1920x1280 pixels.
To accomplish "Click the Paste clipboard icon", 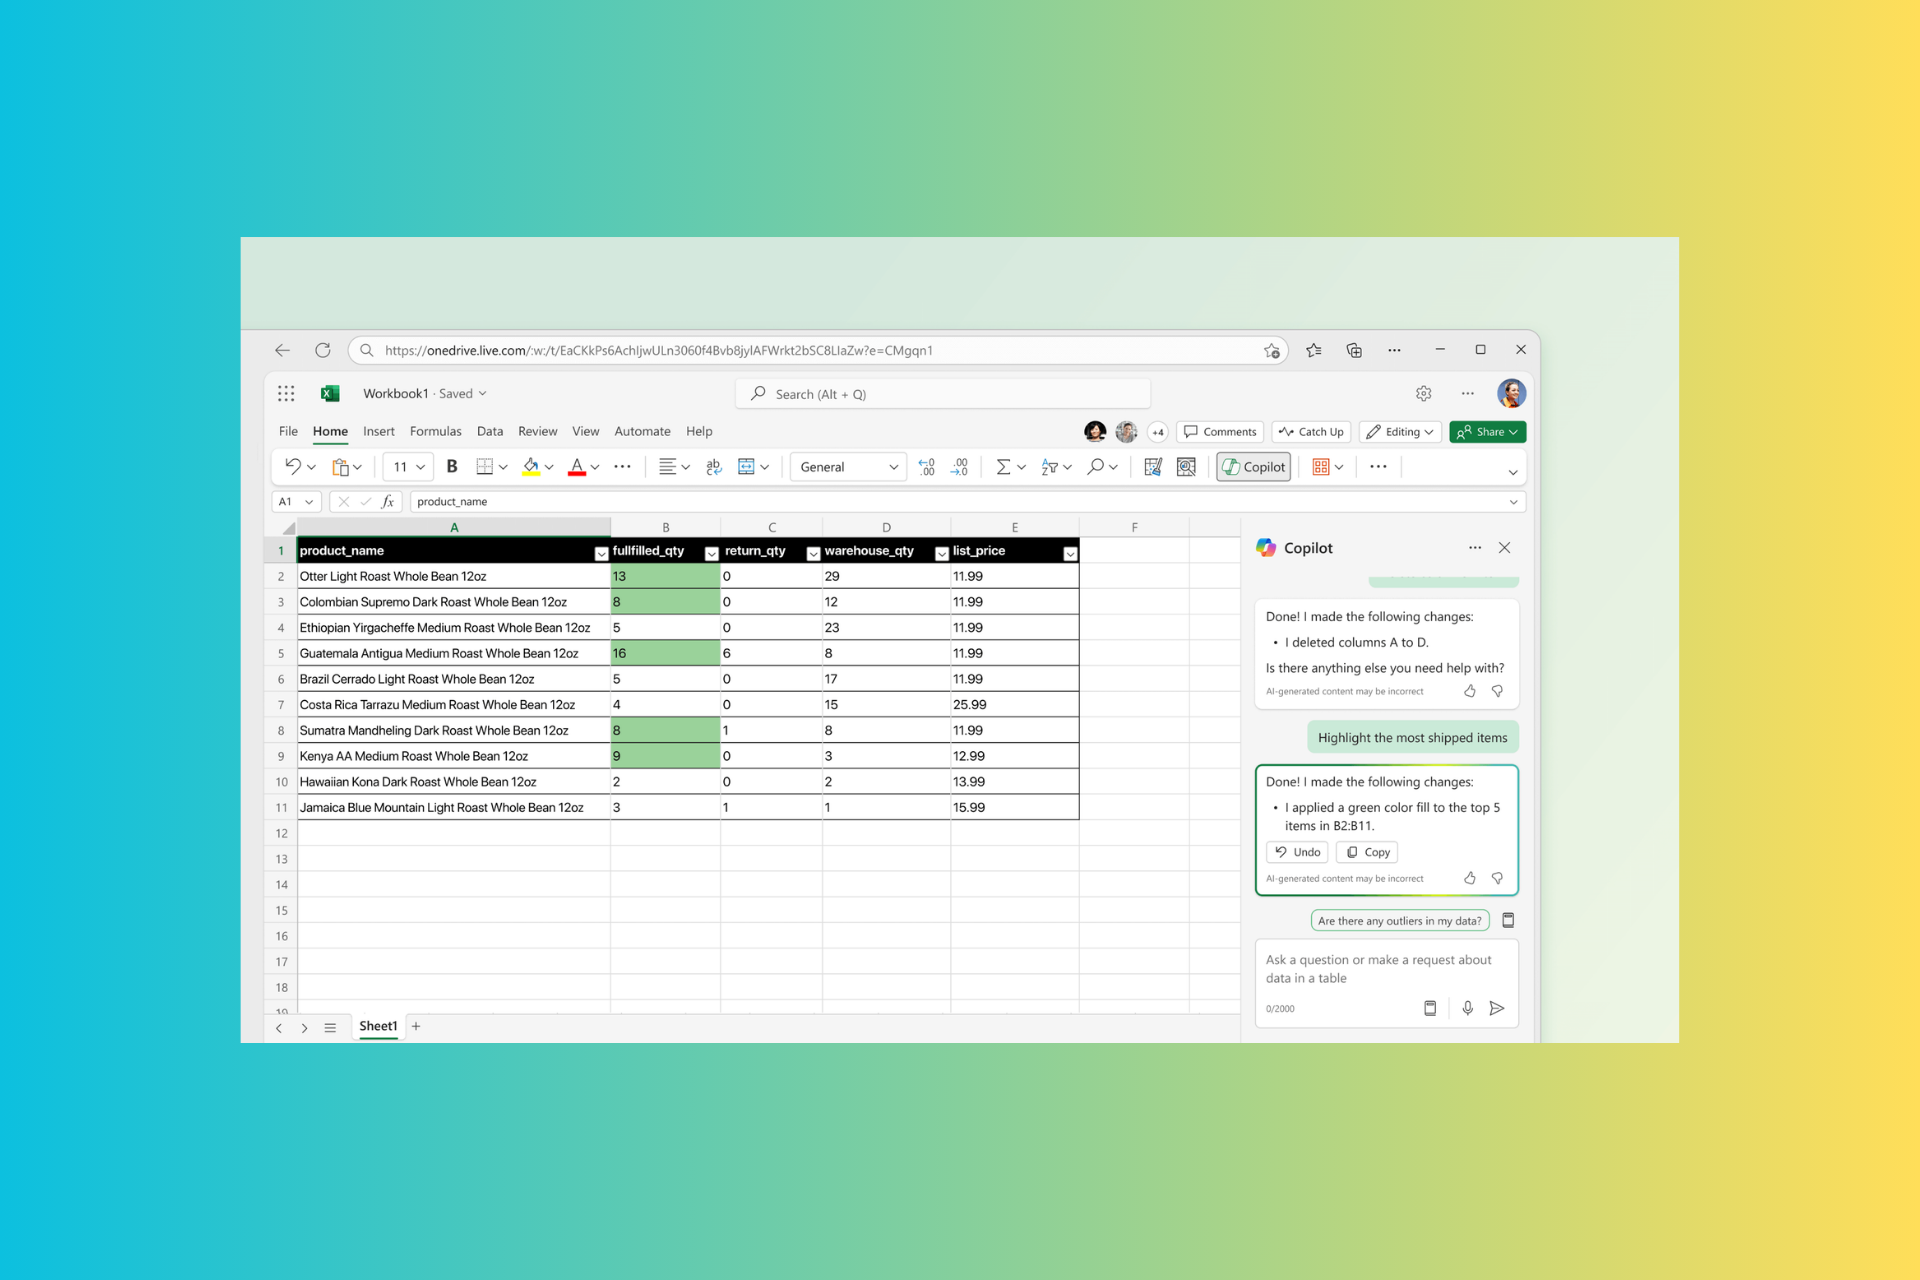I will click(340, 467).
